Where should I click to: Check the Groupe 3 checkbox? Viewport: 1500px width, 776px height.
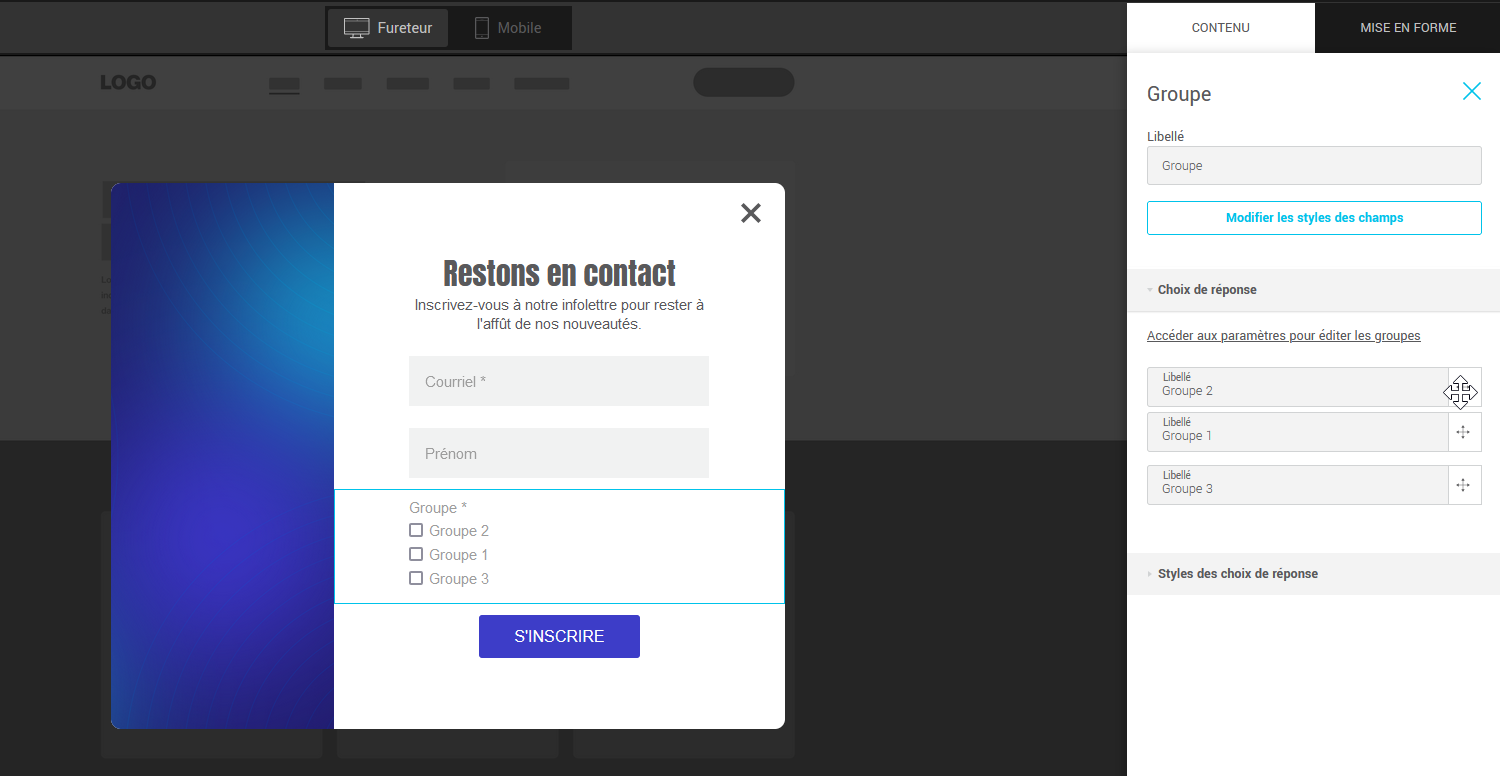pos(416,578)
